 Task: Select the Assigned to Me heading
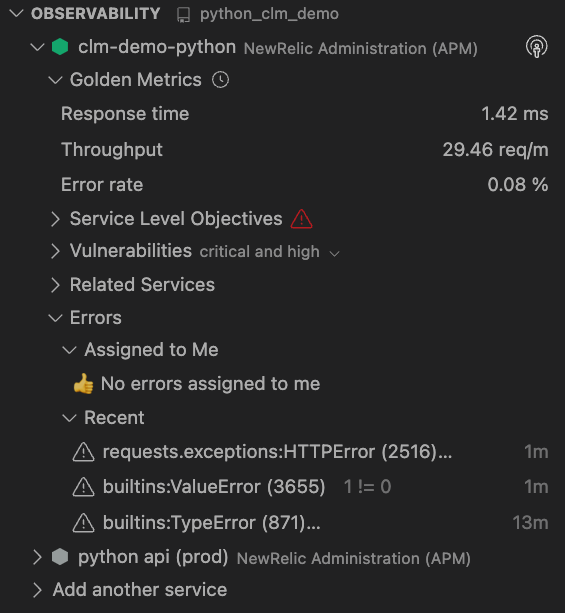coord(151,350)
